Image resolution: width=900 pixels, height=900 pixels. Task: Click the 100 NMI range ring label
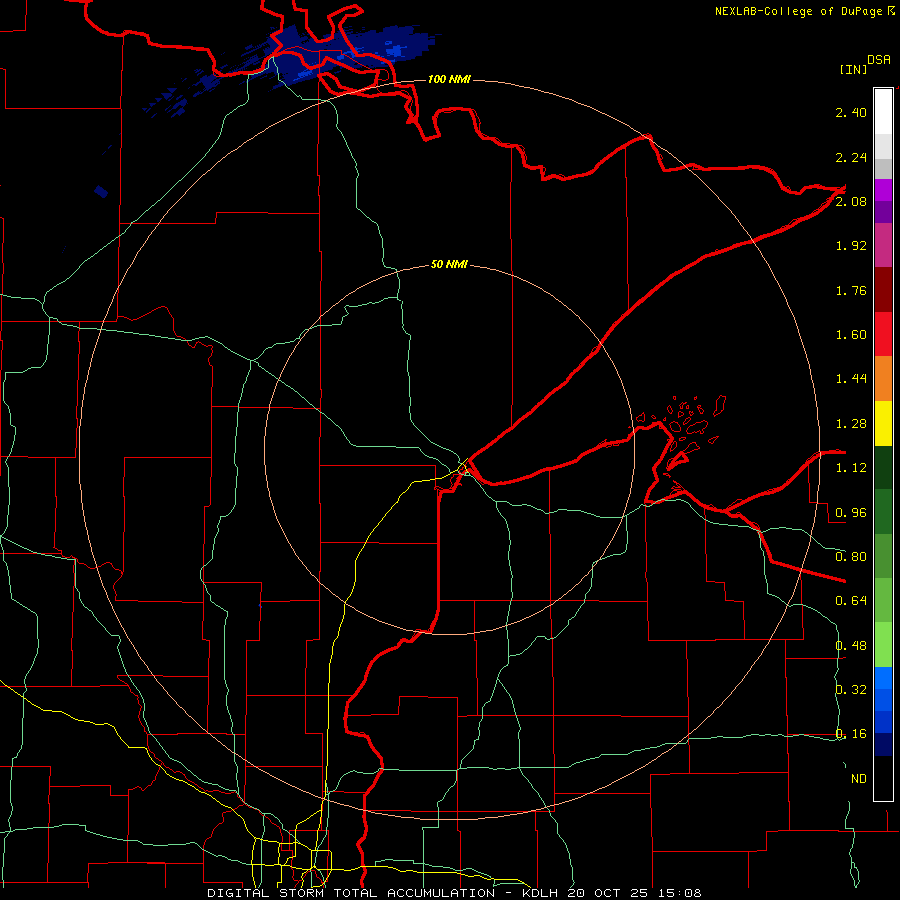click(x=449, y=79)
